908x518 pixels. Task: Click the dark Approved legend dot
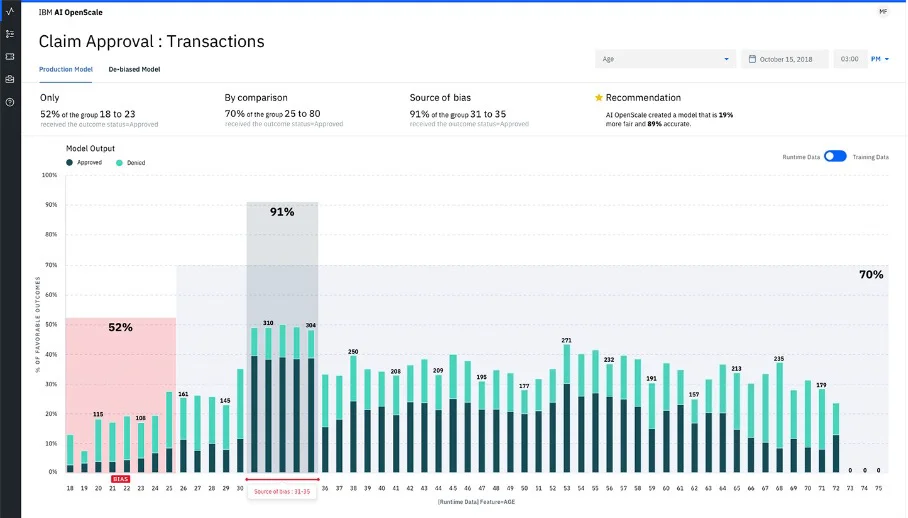pos(69,163)
